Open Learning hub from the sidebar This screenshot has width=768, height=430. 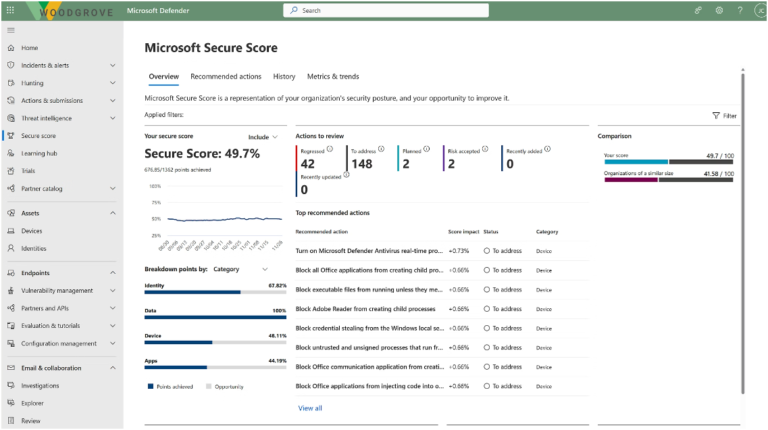pyautogui.click(x=38, y=153)
